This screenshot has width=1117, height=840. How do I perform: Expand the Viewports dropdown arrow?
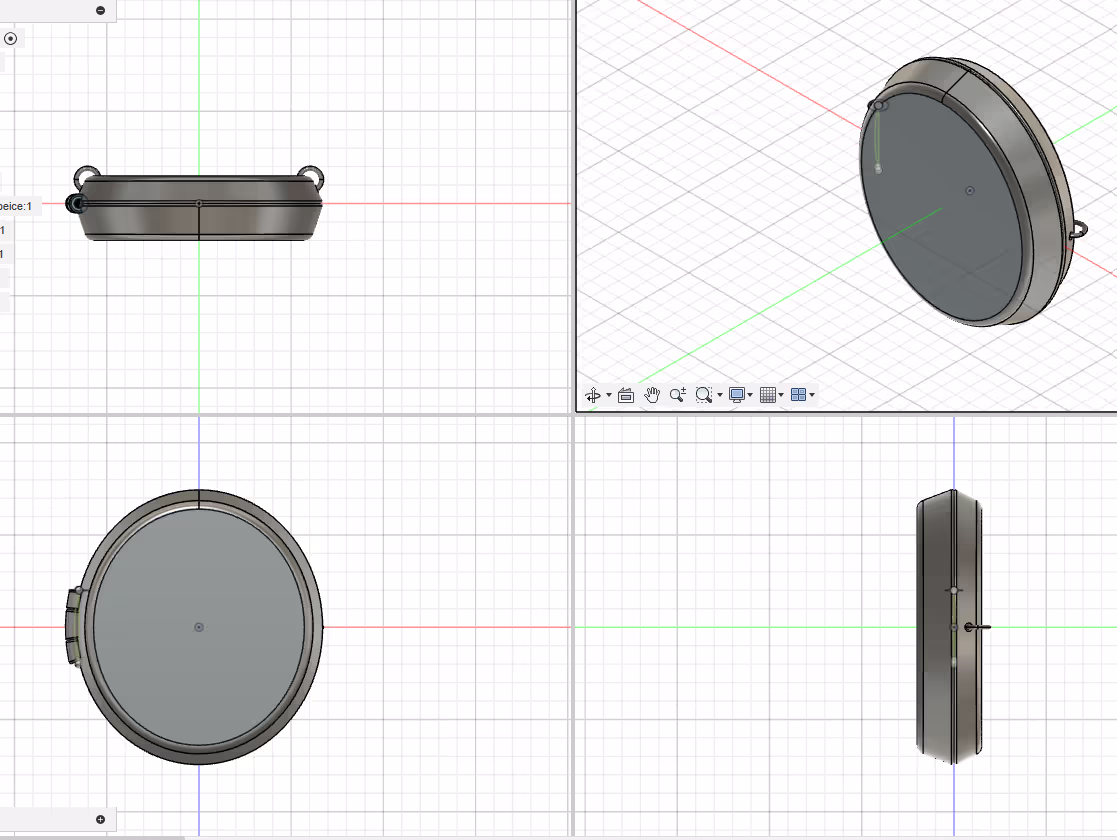click(812, 395)
